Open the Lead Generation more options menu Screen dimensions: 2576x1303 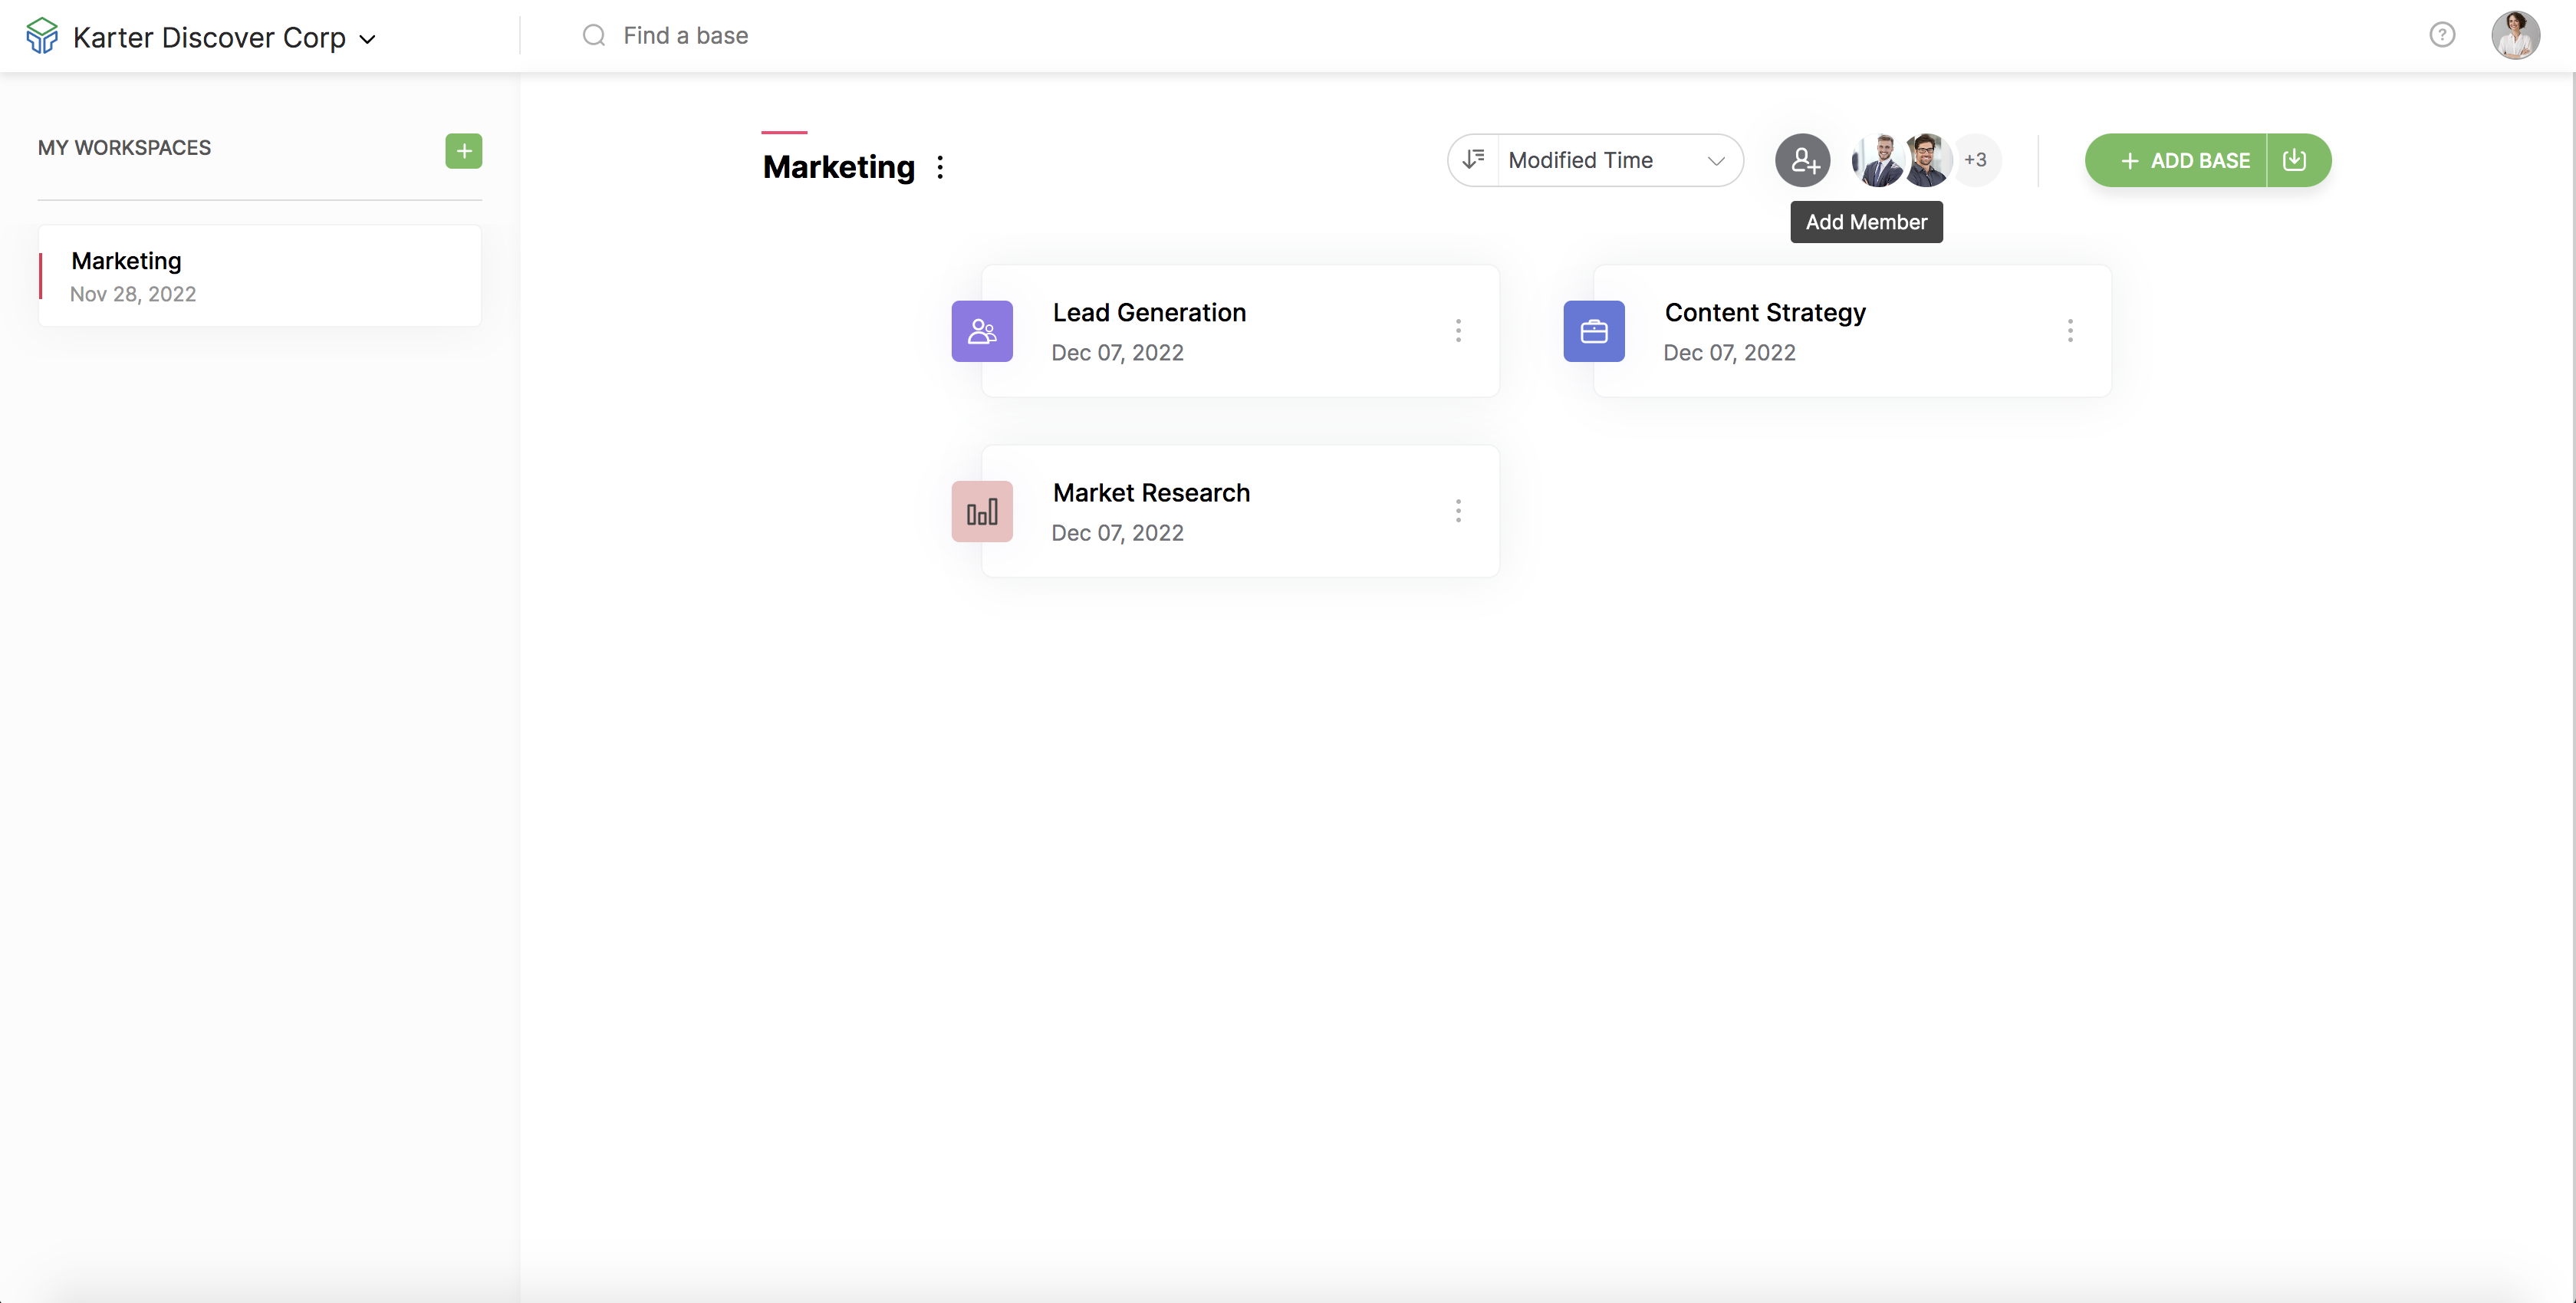[x=1458, y=331]
